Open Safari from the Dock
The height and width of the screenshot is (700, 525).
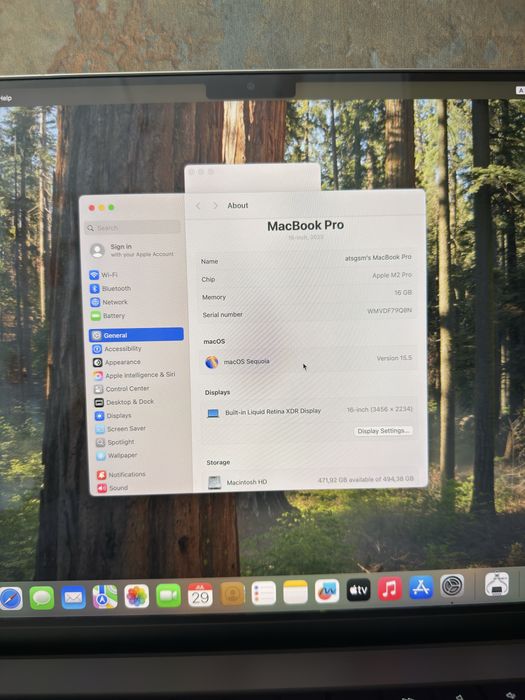coord(10,598)
